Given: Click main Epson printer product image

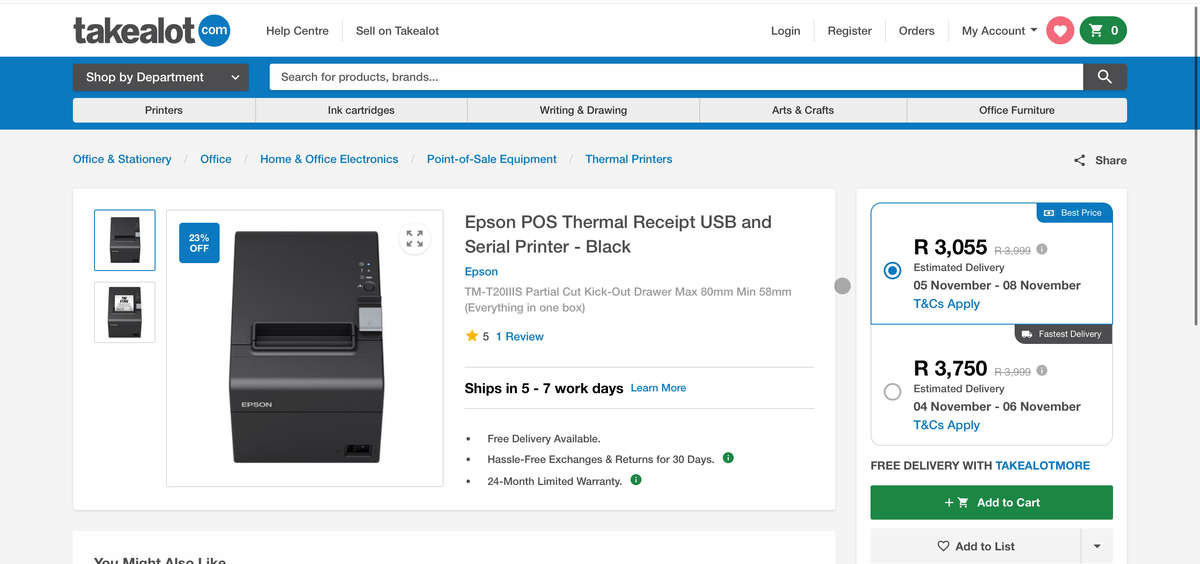Looking at the screenshot, I should tap(305, 347).
